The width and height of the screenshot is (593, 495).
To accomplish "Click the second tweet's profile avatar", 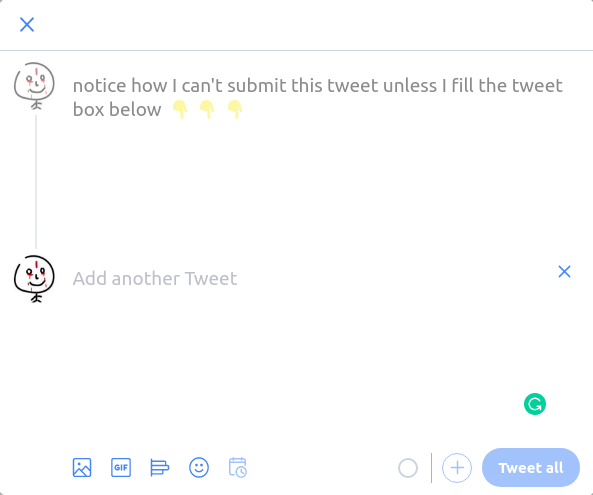I will click(x=34, y=279).
